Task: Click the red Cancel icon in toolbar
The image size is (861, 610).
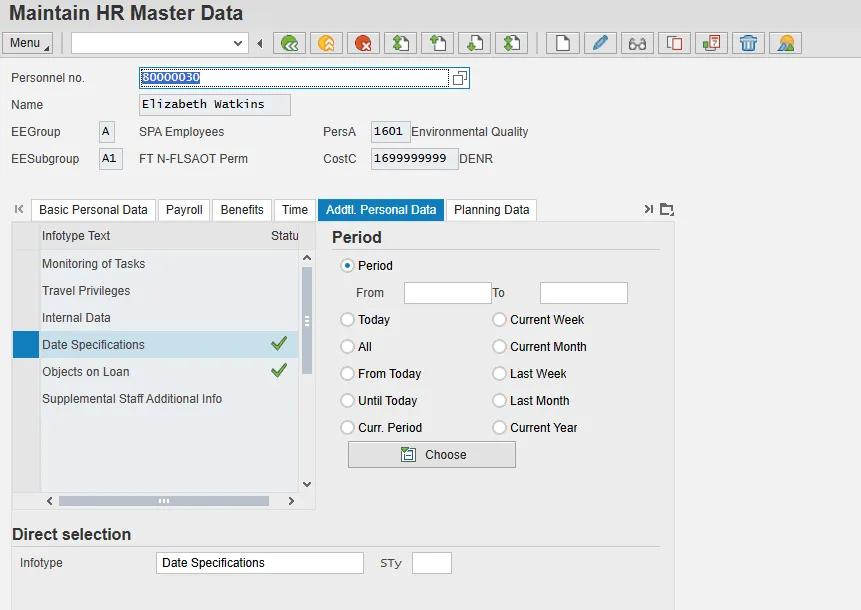Action: pyautogui.click(x=363, y=43)
